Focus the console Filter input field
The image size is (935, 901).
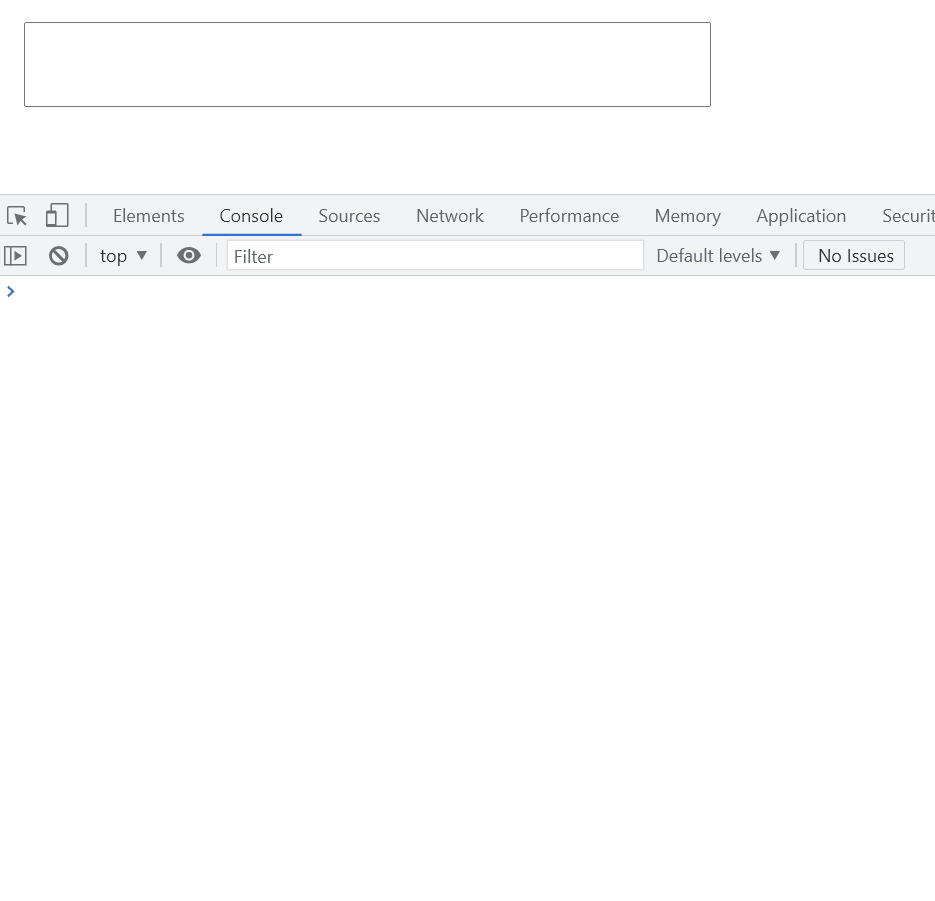[435, 256]
